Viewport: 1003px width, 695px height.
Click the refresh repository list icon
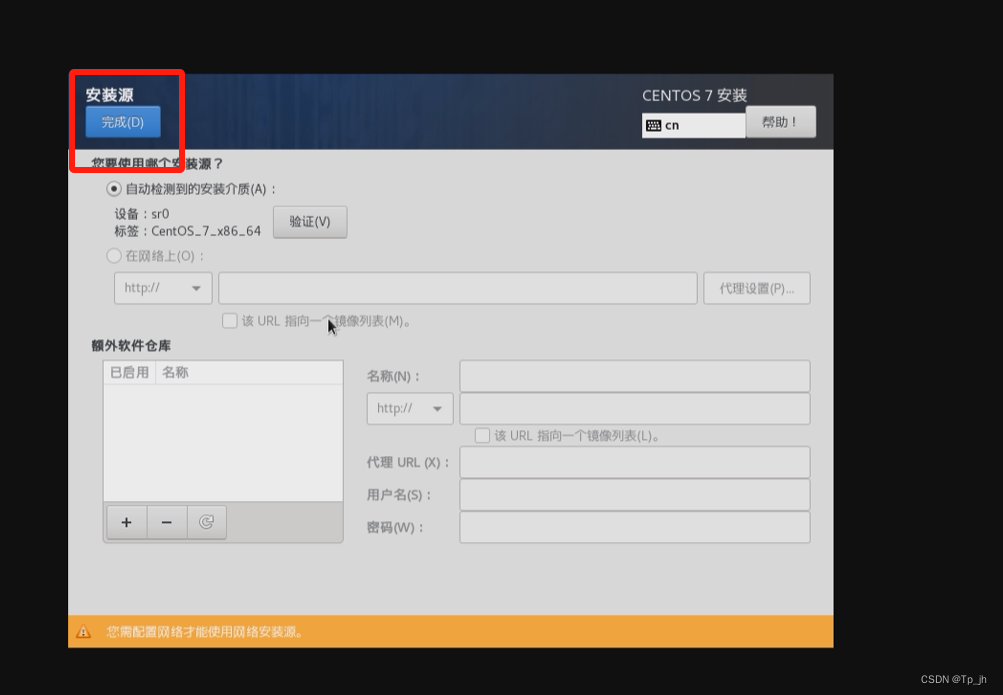coord(207,522)
